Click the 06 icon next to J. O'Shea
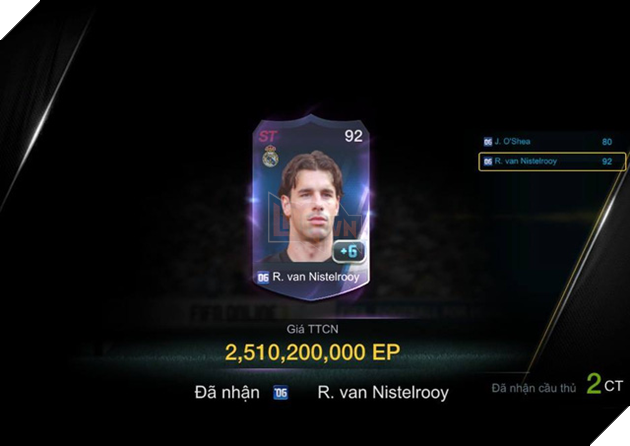 click(488, 141)
